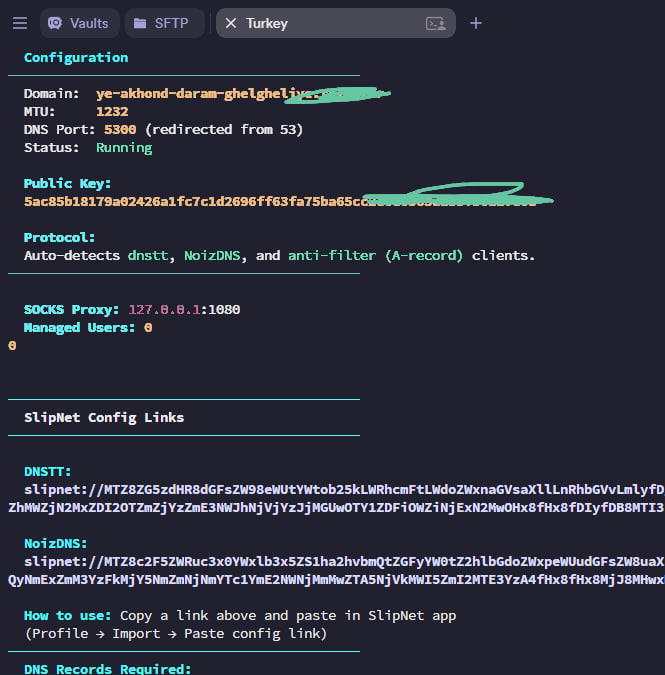Click the DNS Records Required heading

click(107, 669)
